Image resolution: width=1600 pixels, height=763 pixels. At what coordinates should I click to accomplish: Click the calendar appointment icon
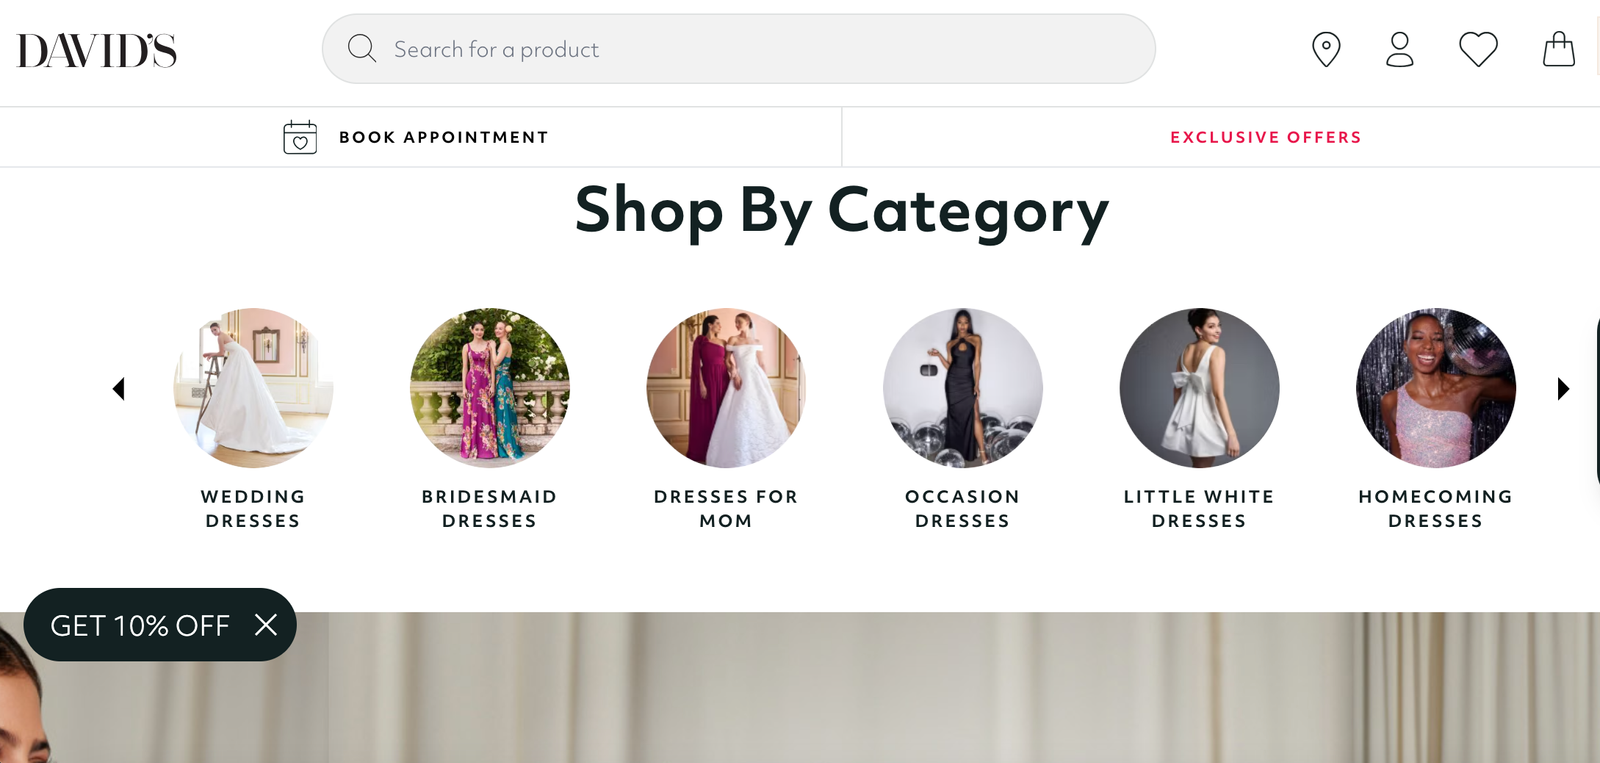point(300,137)
